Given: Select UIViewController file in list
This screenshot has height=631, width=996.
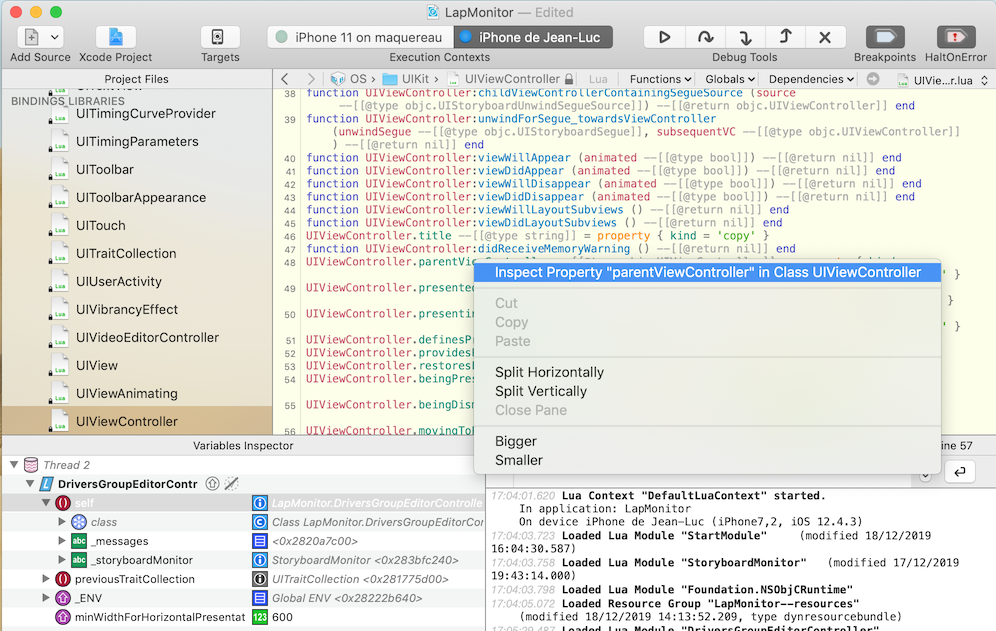Looking at the screenshot, I should pos(137,421).
